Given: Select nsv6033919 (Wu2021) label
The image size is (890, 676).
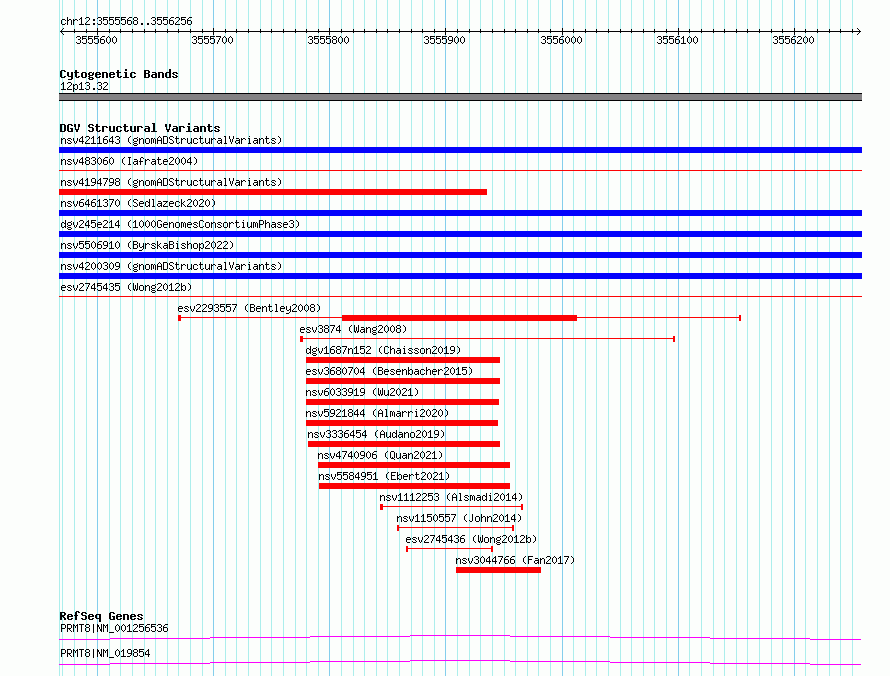Looking at the screenshot, I should click(362, 392).
